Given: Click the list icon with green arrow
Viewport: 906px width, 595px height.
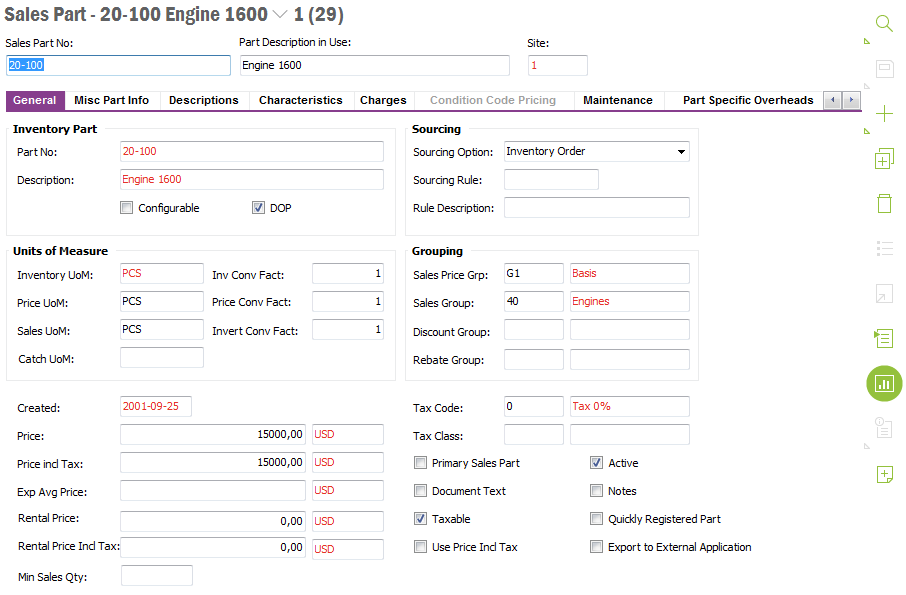Looking at the screenshot, I should tap(883, 338).
